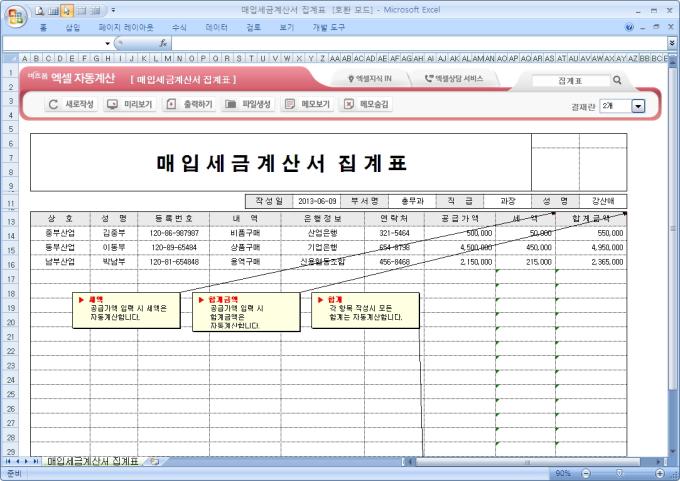Select row header 17
The height and width of the screenshot is (481, 680).
click(11, 279)
